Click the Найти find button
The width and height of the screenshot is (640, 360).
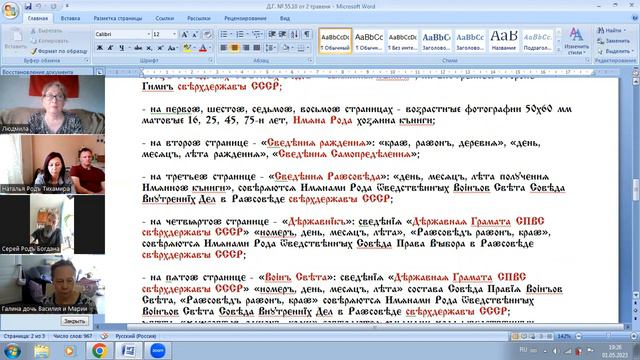point(611,31)
